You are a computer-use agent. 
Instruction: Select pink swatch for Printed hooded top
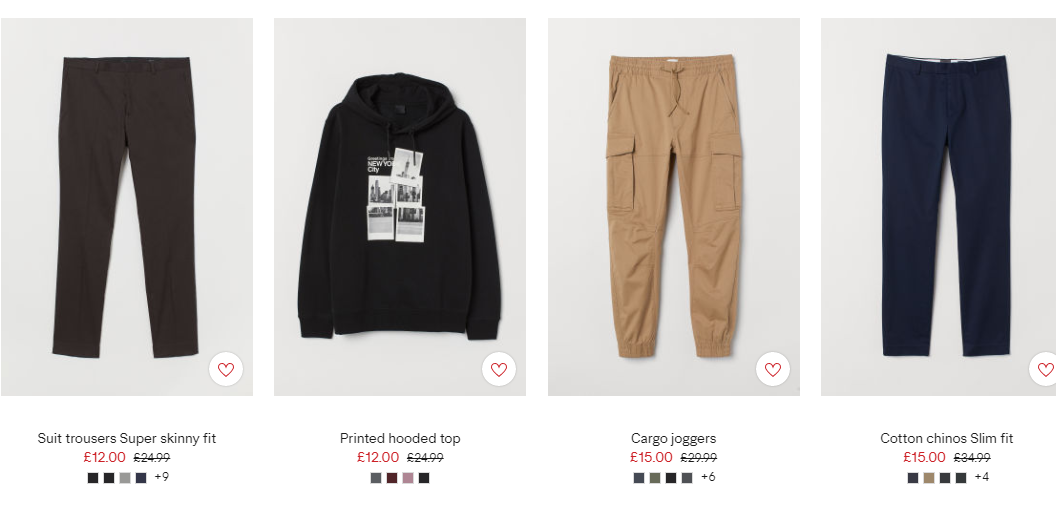point(407,478)
